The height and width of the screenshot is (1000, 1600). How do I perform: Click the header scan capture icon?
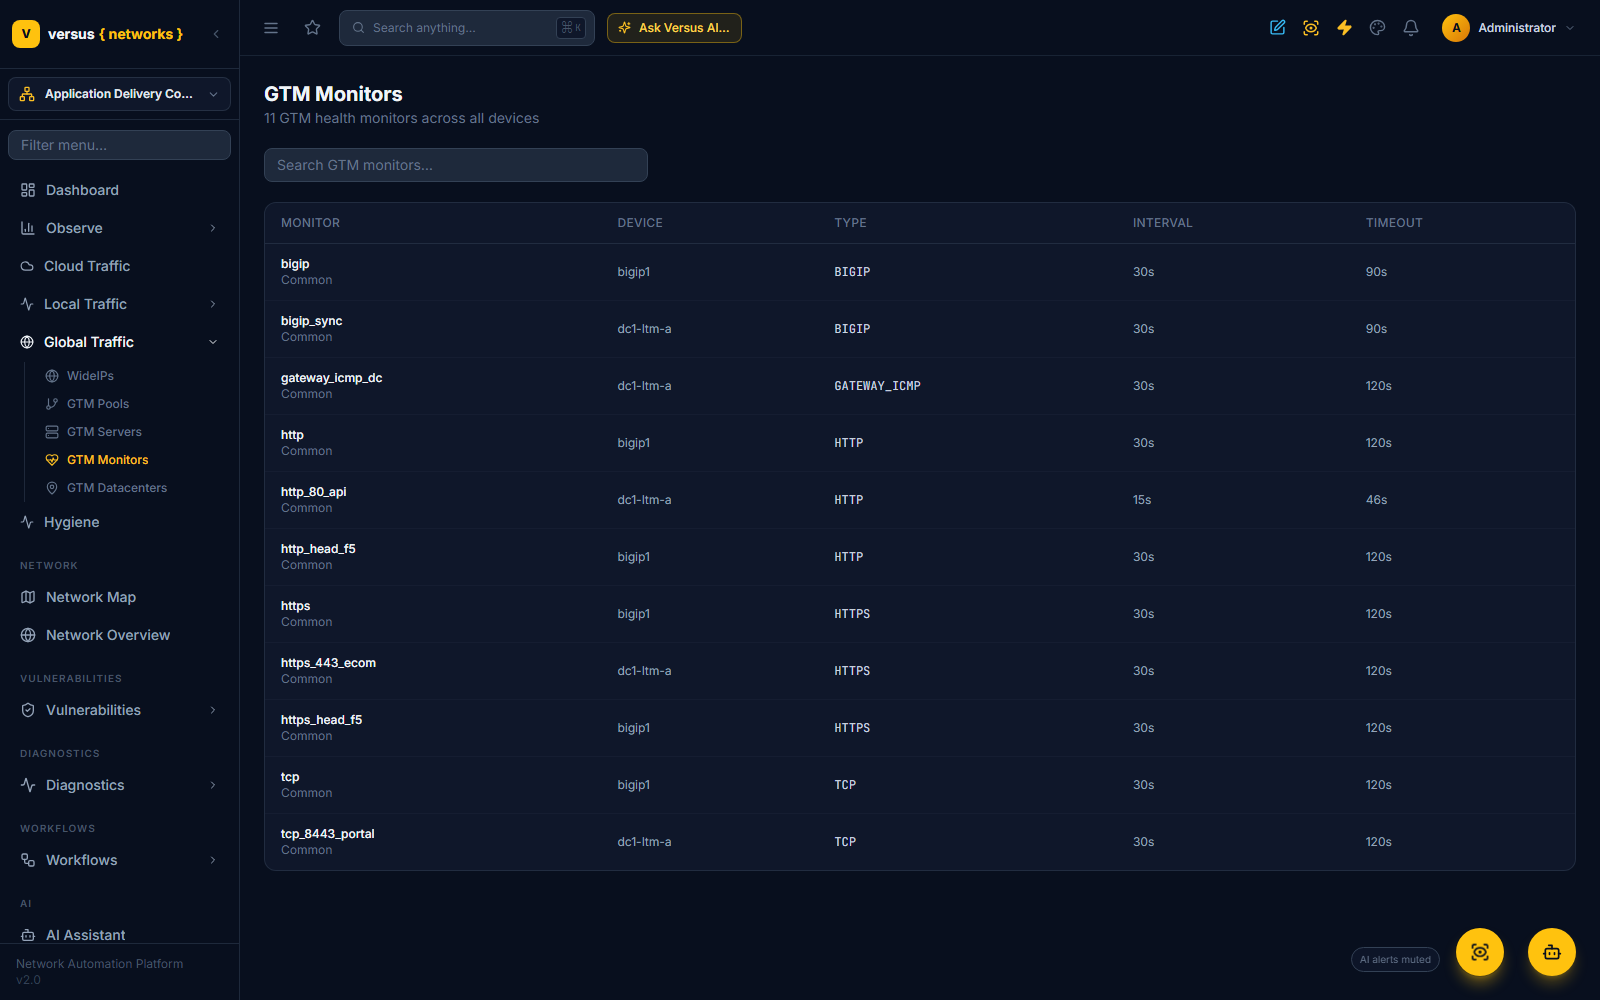coord(1310,28)
